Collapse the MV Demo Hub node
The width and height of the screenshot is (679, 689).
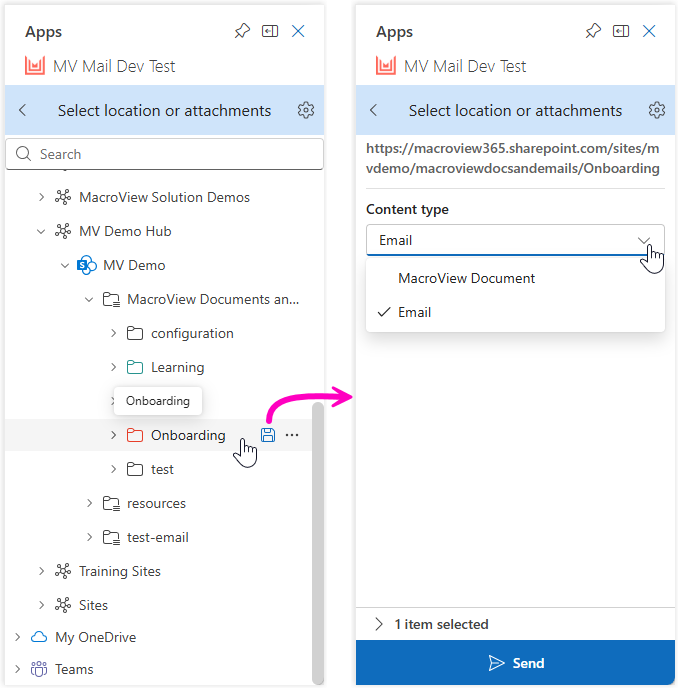coord(41,231)
